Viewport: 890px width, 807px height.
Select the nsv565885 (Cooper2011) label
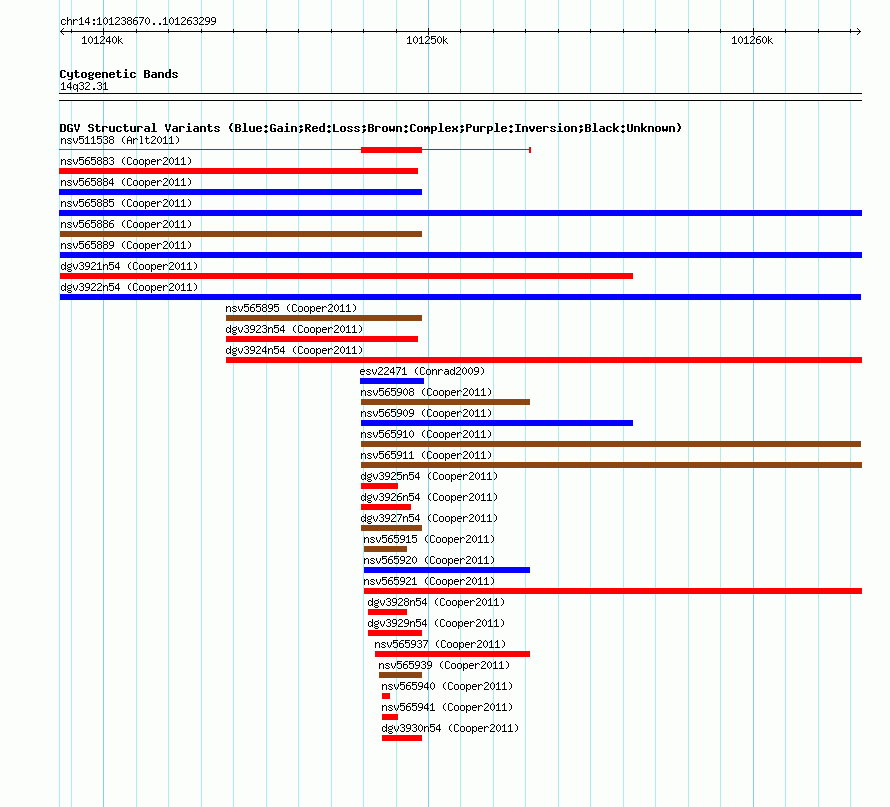(x=126, y=203)
